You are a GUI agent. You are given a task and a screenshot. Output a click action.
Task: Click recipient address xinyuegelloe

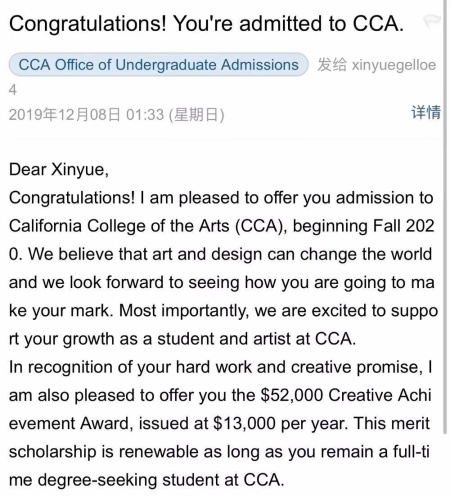coord(394,65)
